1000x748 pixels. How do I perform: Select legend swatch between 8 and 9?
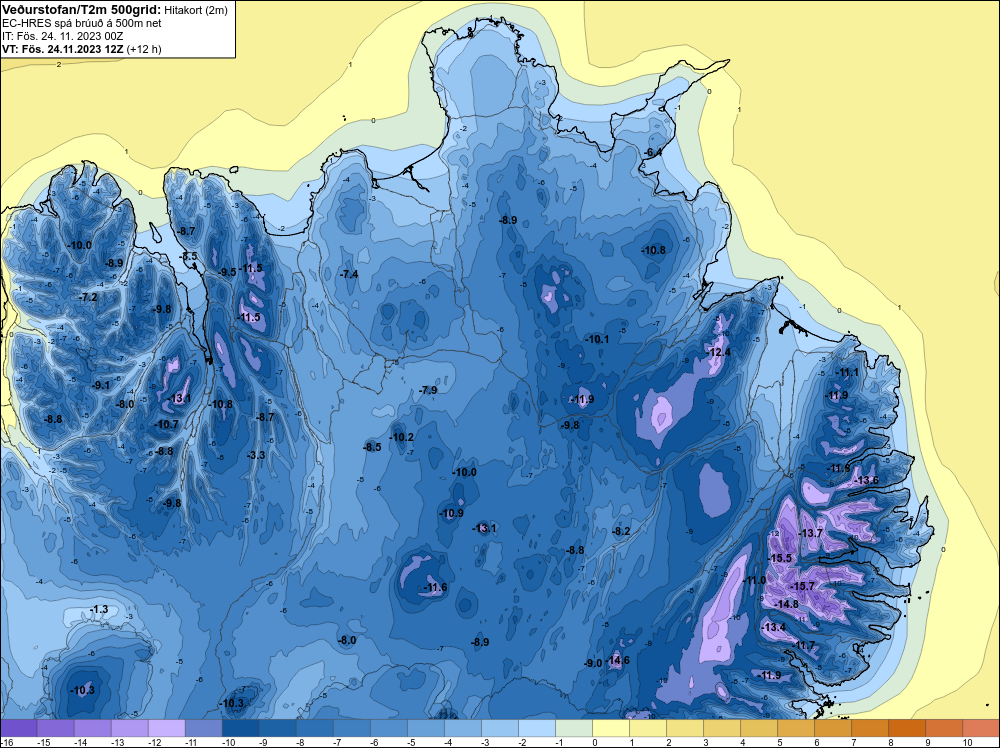coord(907,728)
